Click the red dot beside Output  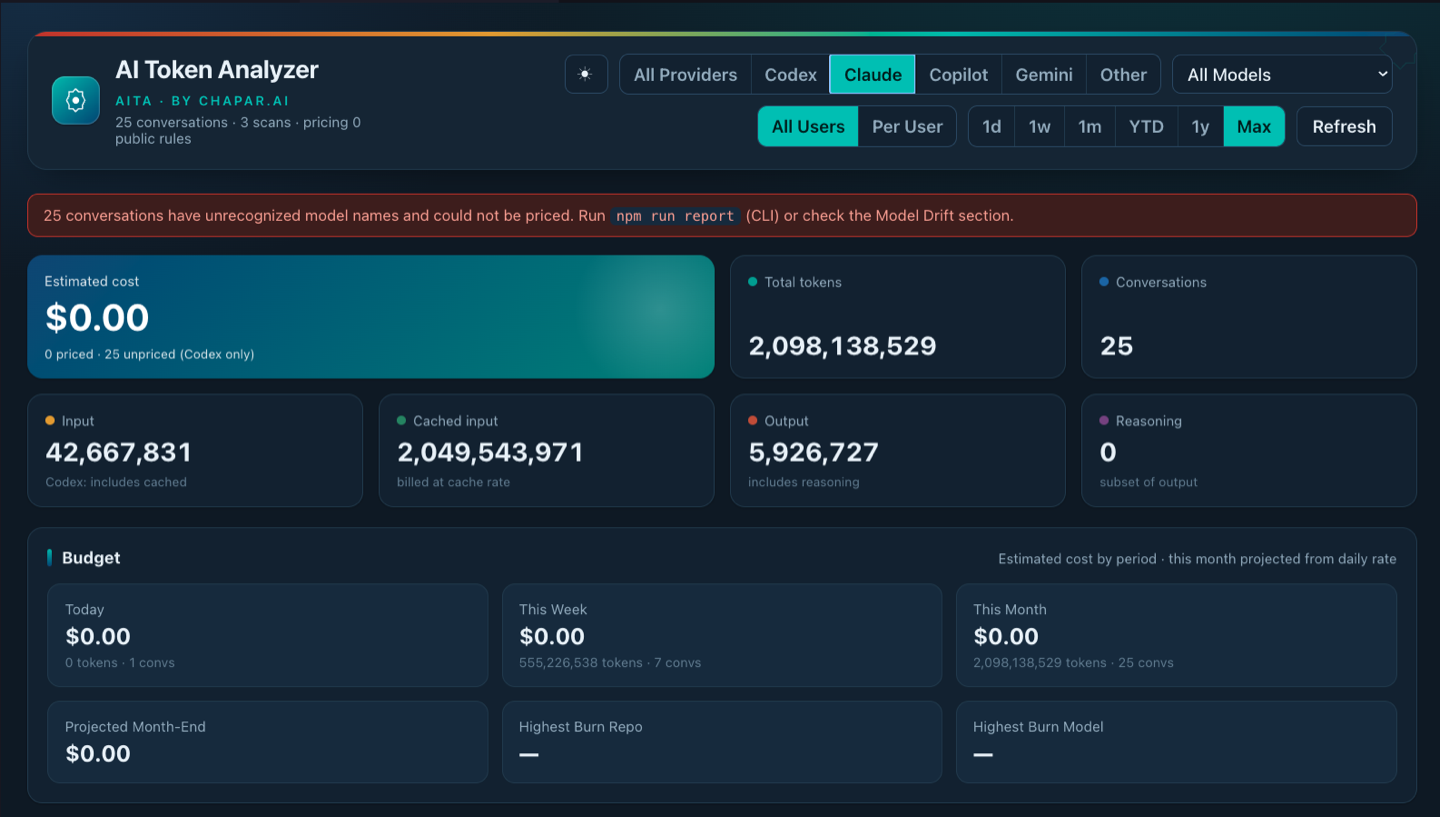tap(753, 421)
